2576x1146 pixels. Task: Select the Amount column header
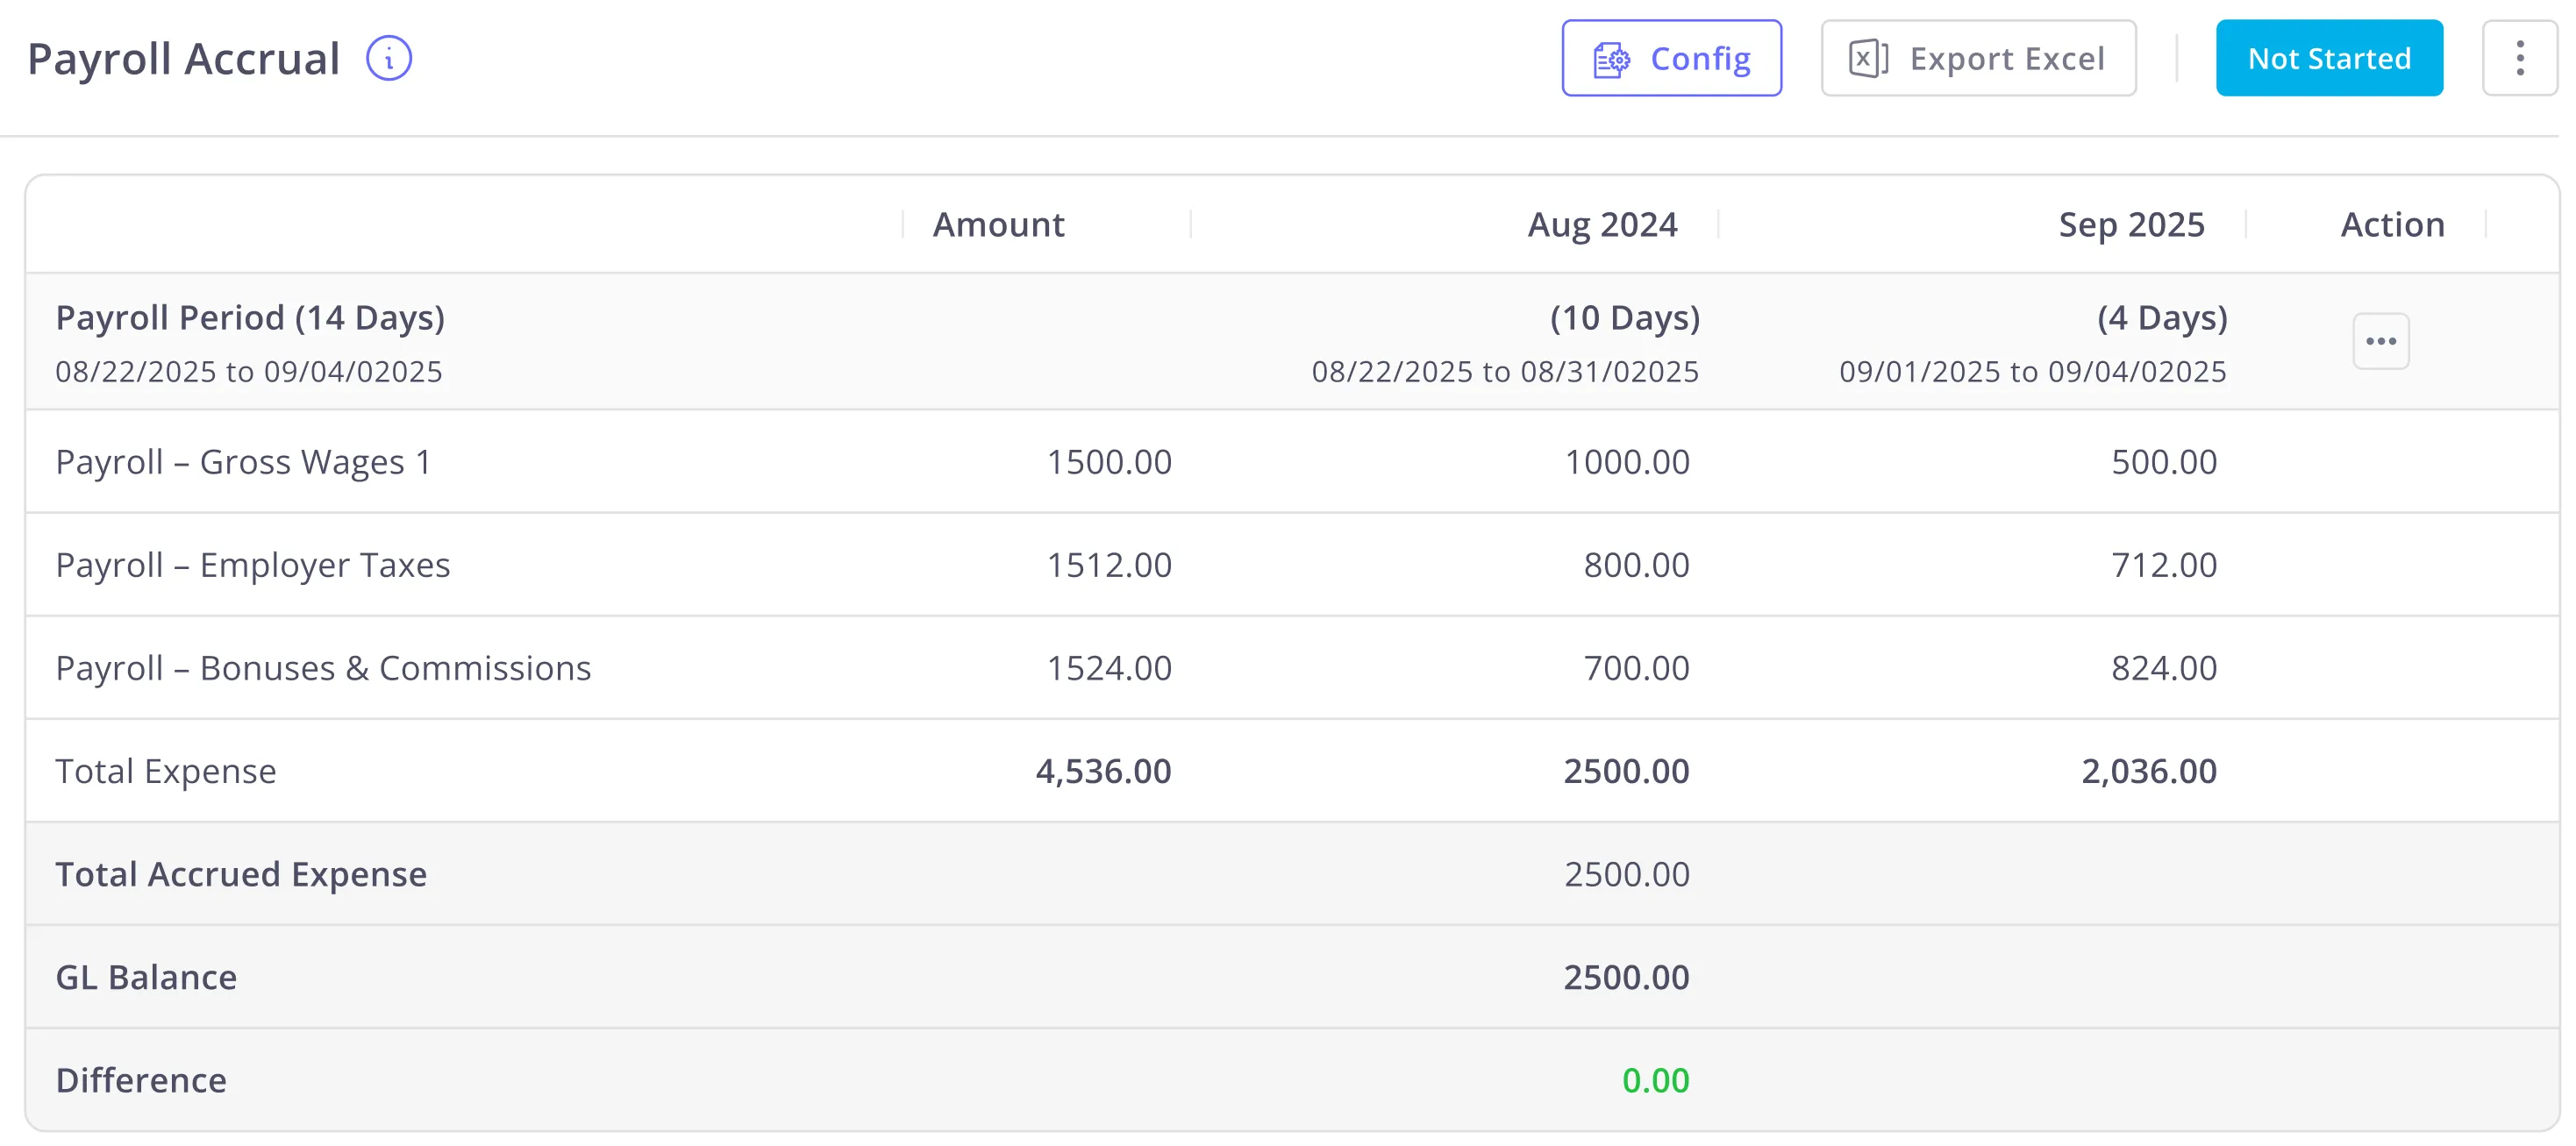[x=997, y=224]
